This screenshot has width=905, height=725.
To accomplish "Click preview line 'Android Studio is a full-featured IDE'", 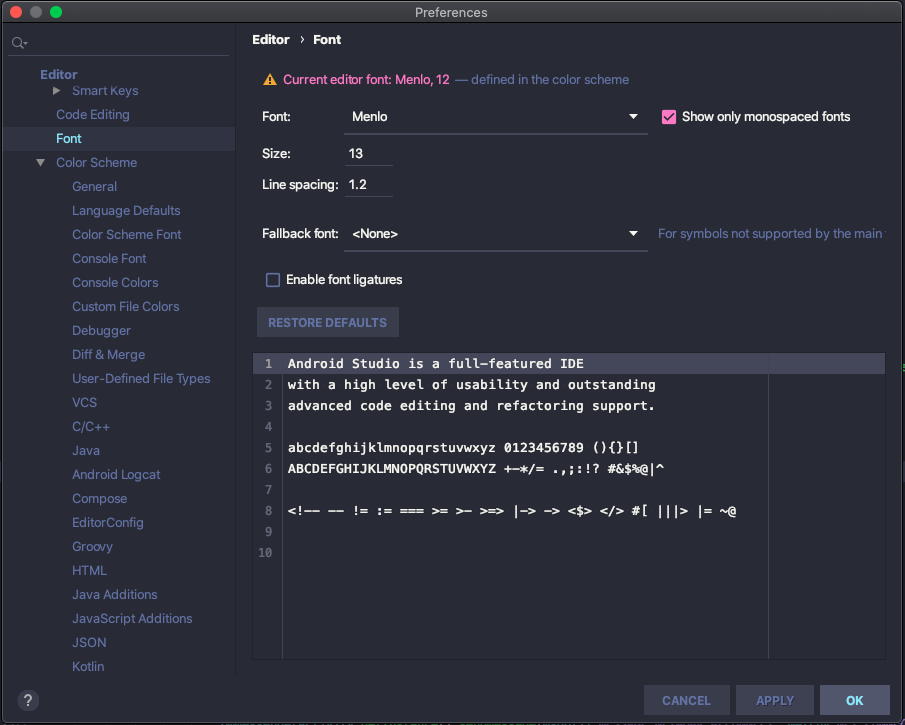I will pyautogui.click(x=435, y=364).
